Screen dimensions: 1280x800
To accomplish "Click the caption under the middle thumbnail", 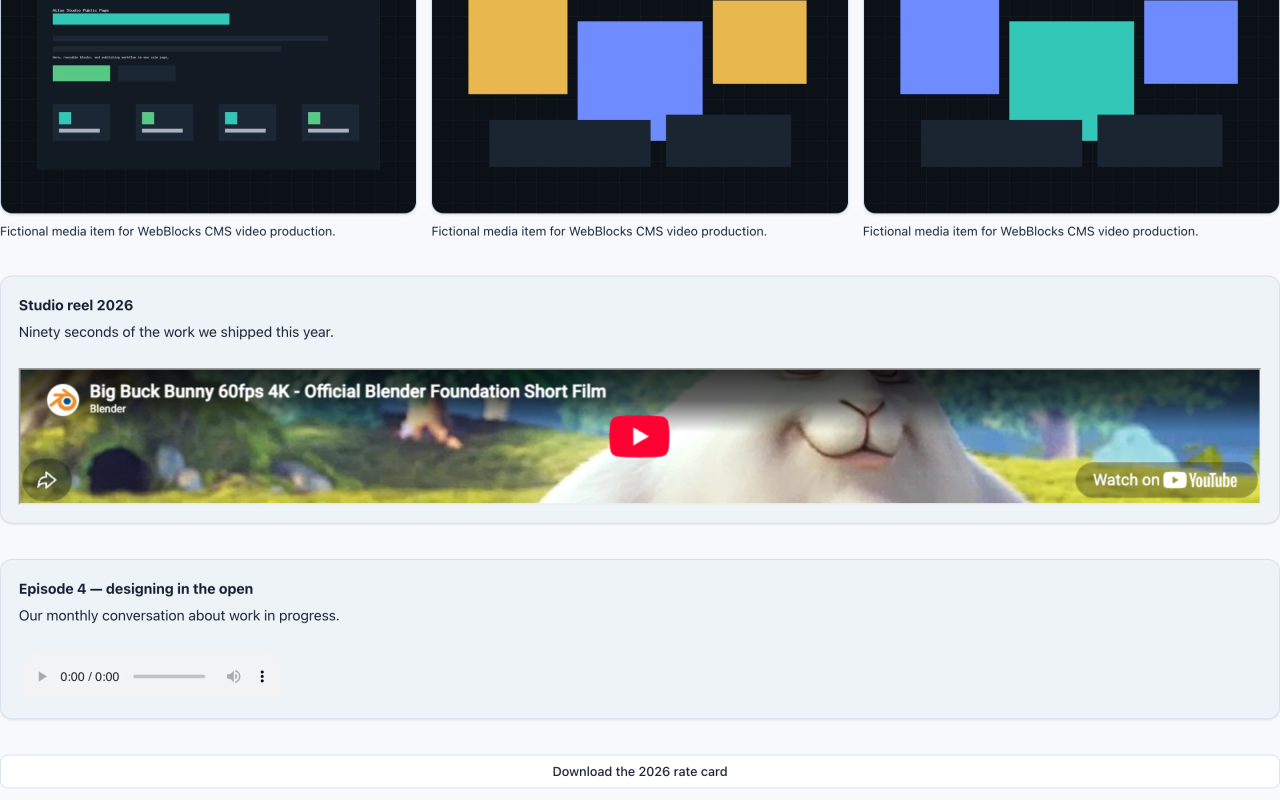I will coord(599,231).
